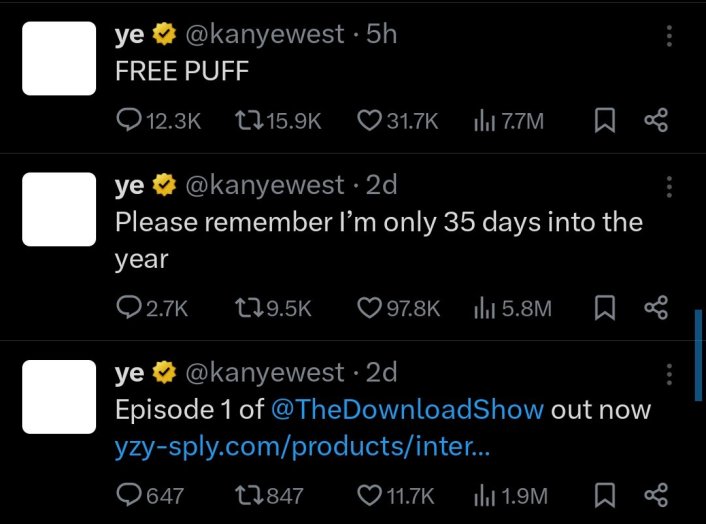The image size is (706, 524).
Task: Reply to the FREE PUFF tweet
Action: click(x=130, y=121)
